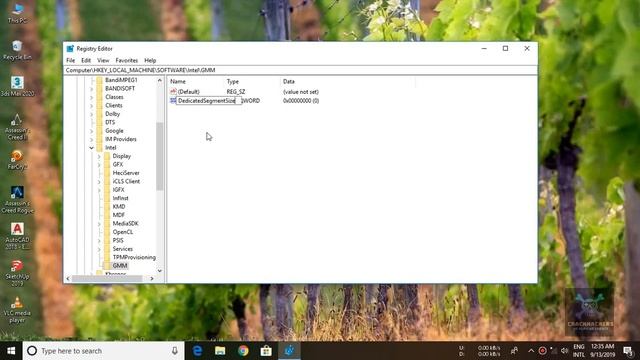Click the tree horizontal scroll right arrow
Screen dimensions: 640x360
(152, 278)
